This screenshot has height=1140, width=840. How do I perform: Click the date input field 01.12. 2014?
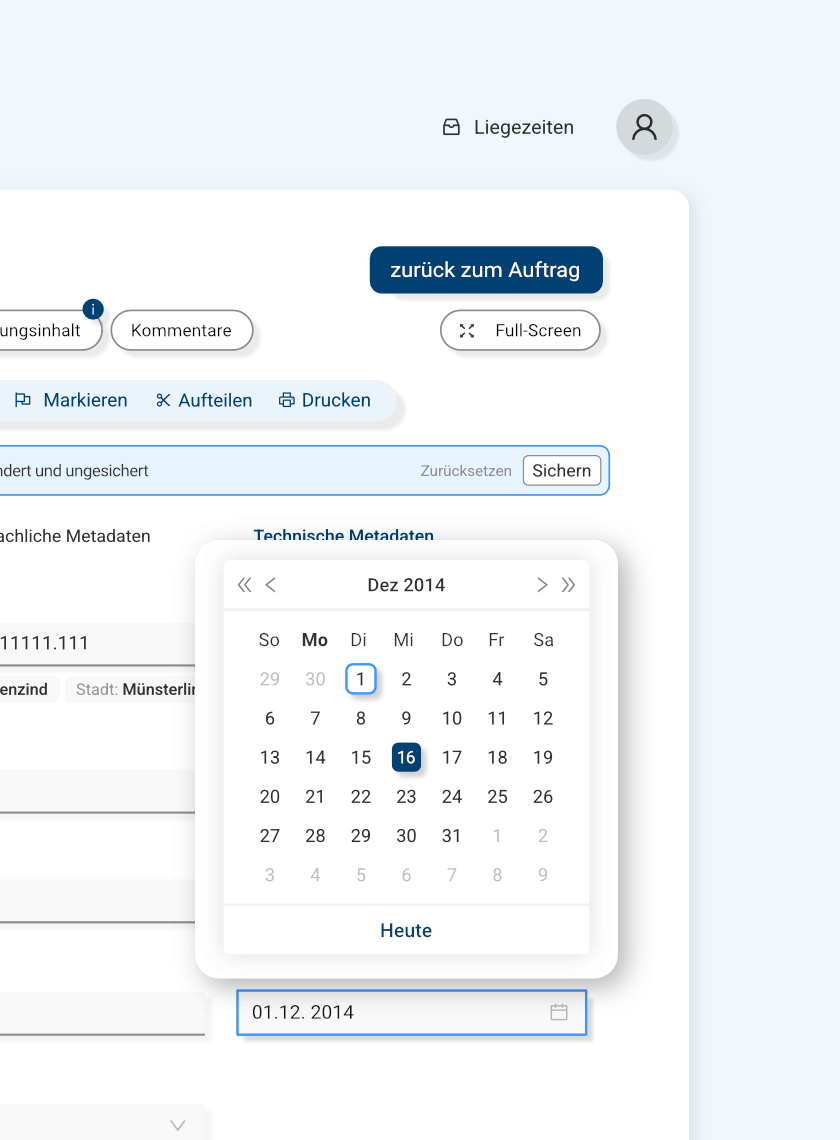(412, 1012)
